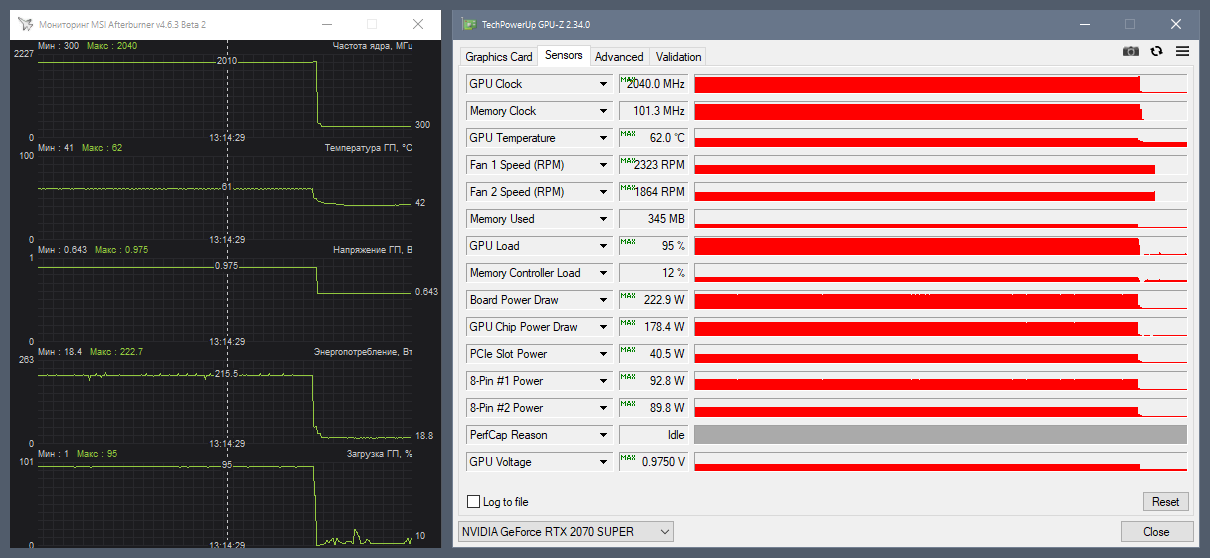
Task: Click the 178.4 W chip power value
Action: 654,327
